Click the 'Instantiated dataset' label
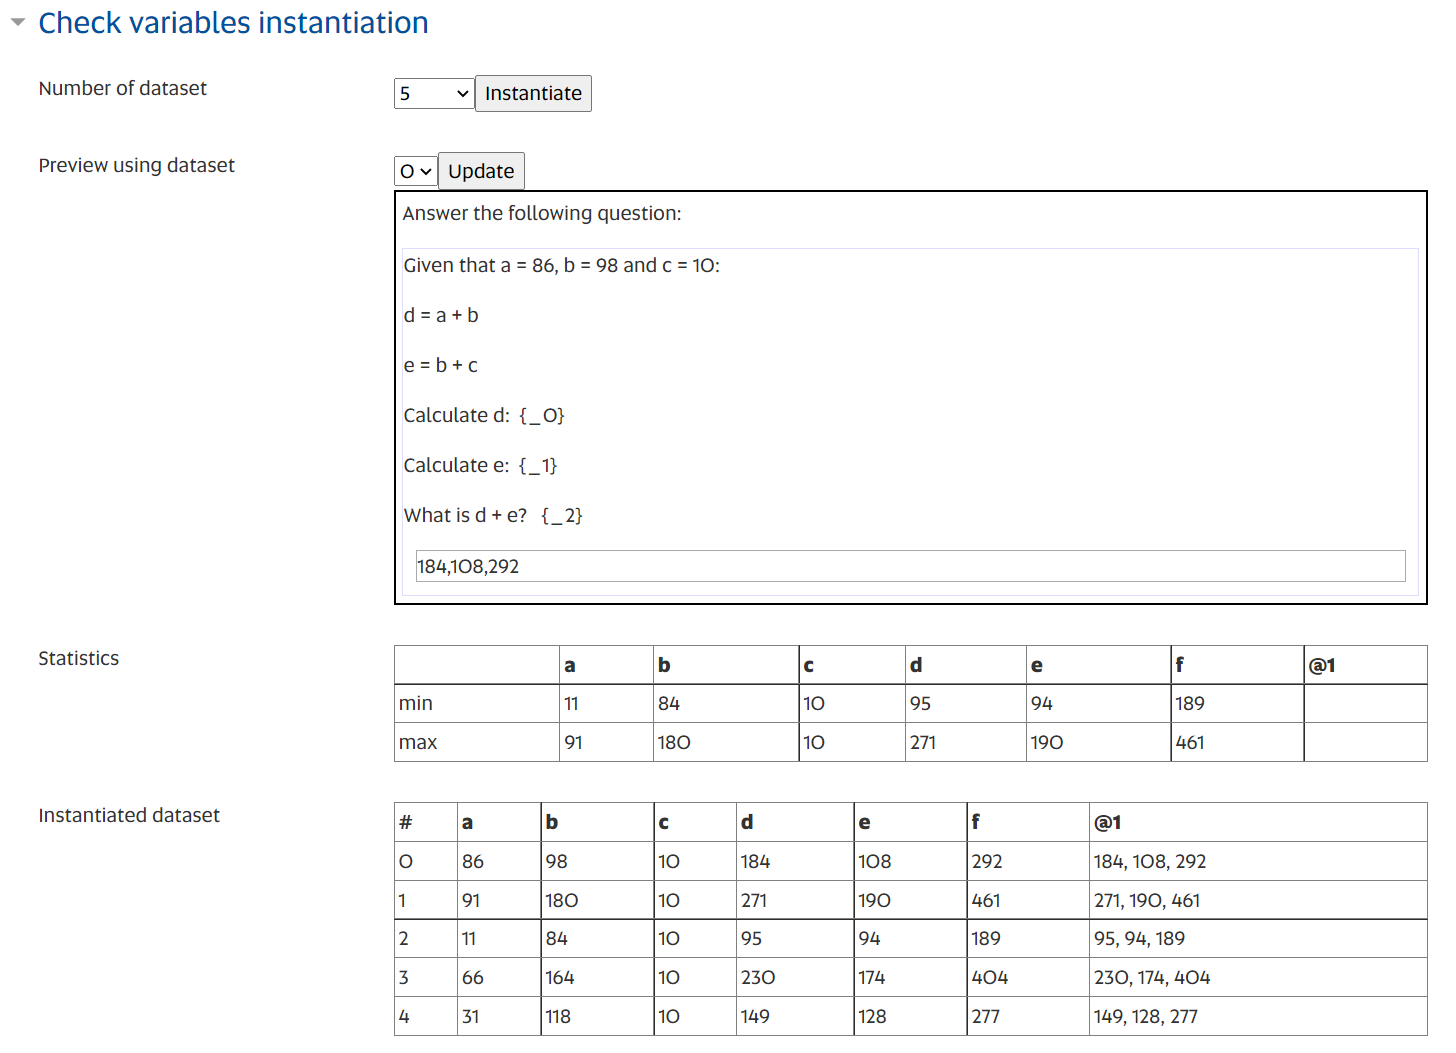The width and height of the screenshot is (1456, 1053). coord(129,815)
